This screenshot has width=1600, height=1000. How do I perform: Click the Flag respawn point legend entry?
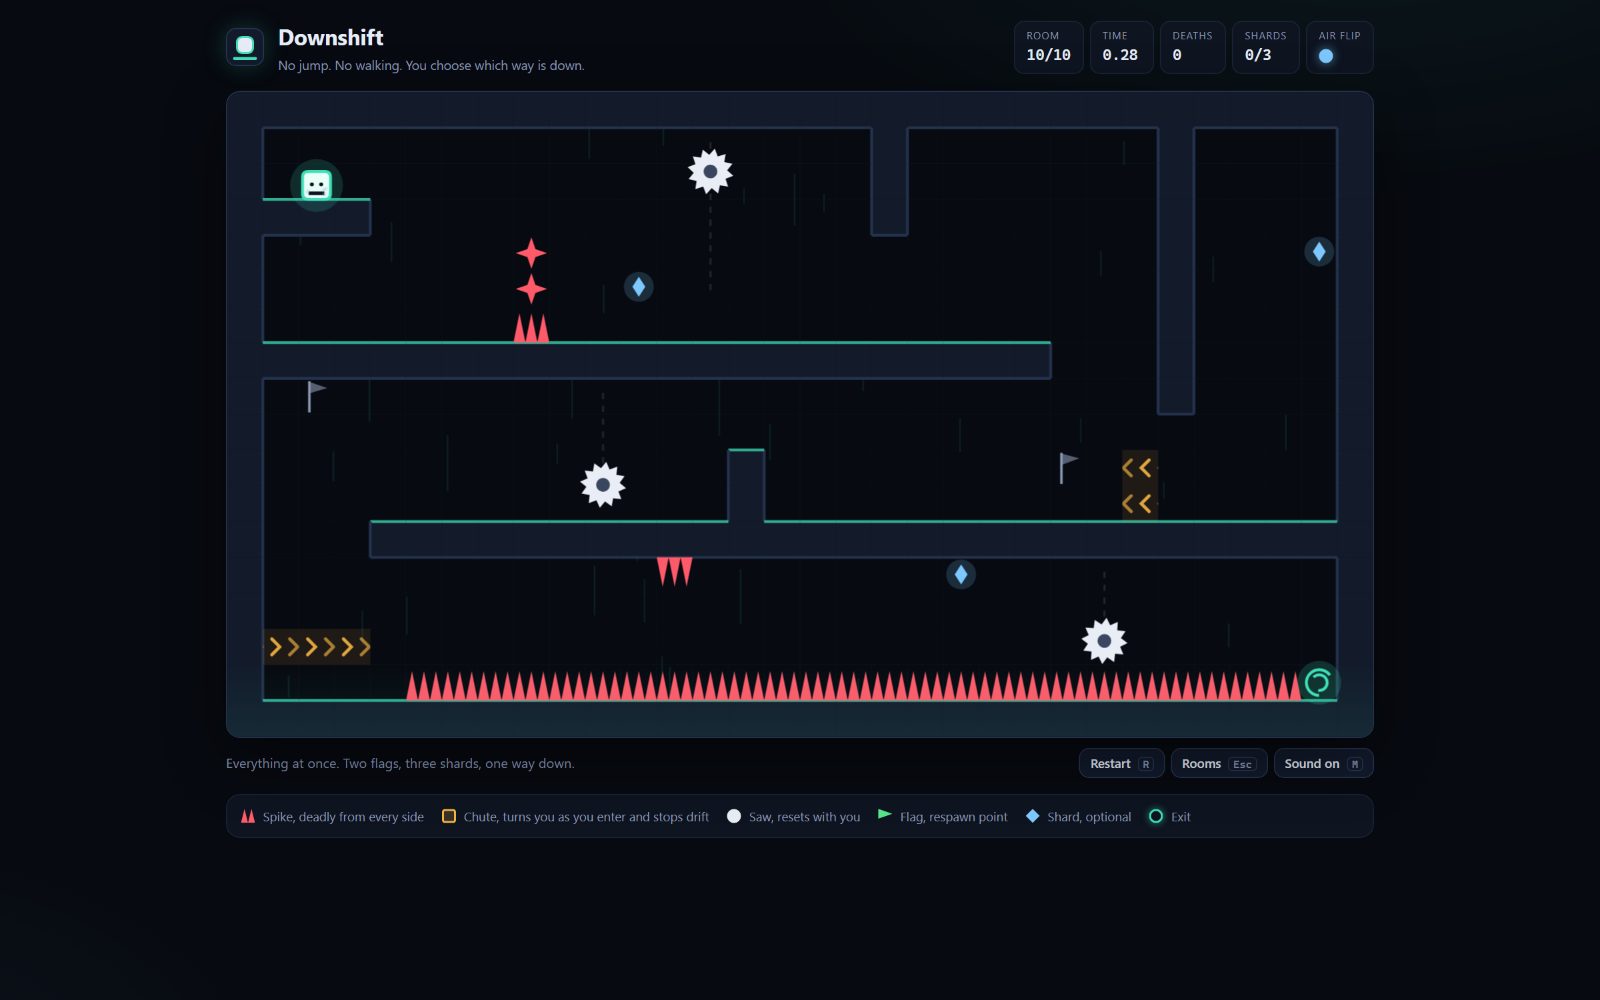click(x=942, y=817)
